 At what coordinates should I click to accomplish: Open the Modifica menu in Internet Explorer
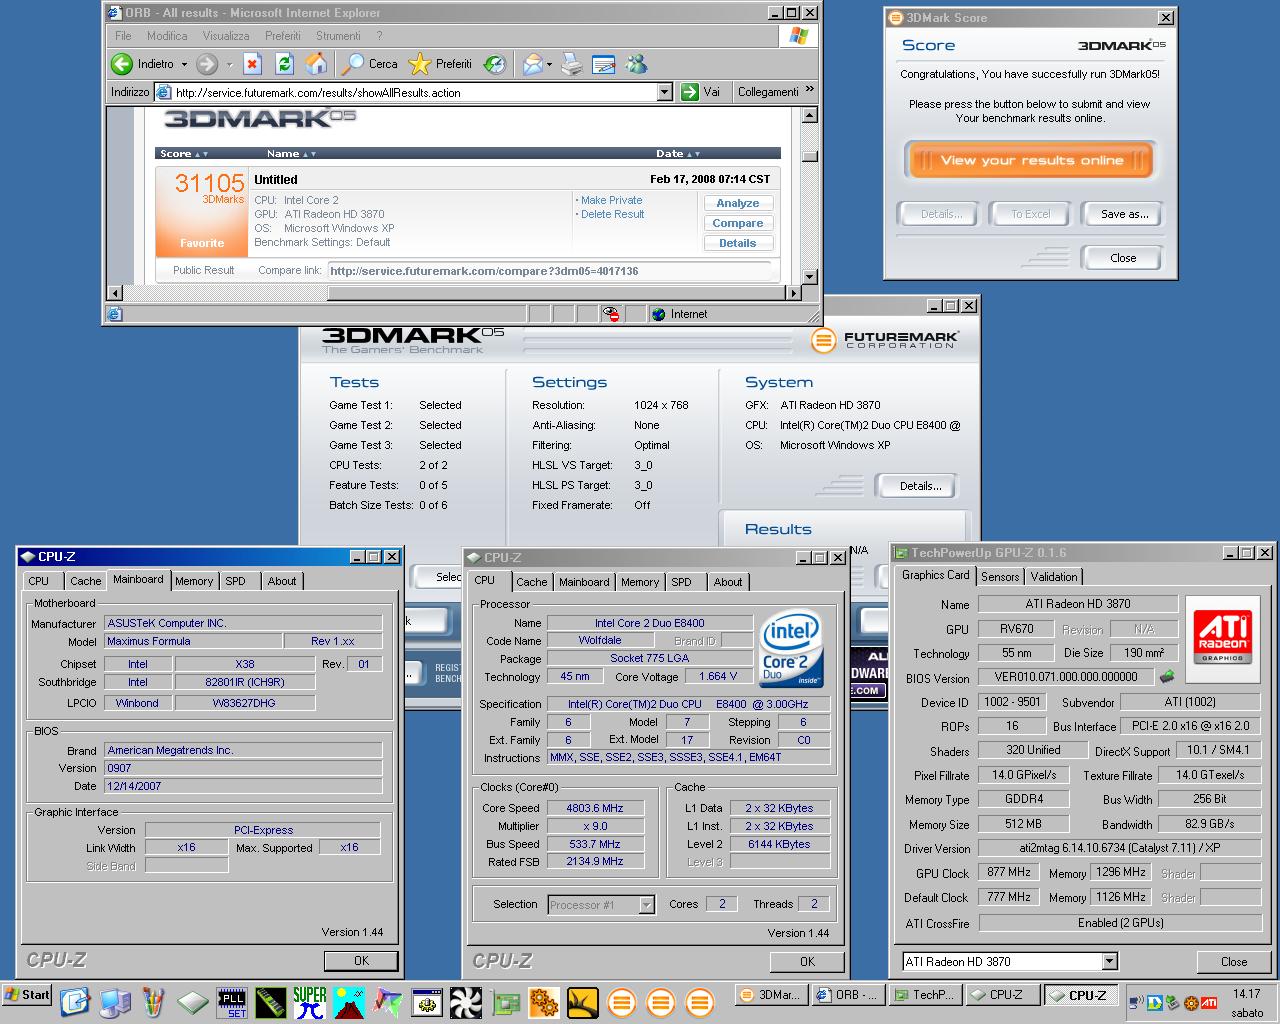(167, 36)
